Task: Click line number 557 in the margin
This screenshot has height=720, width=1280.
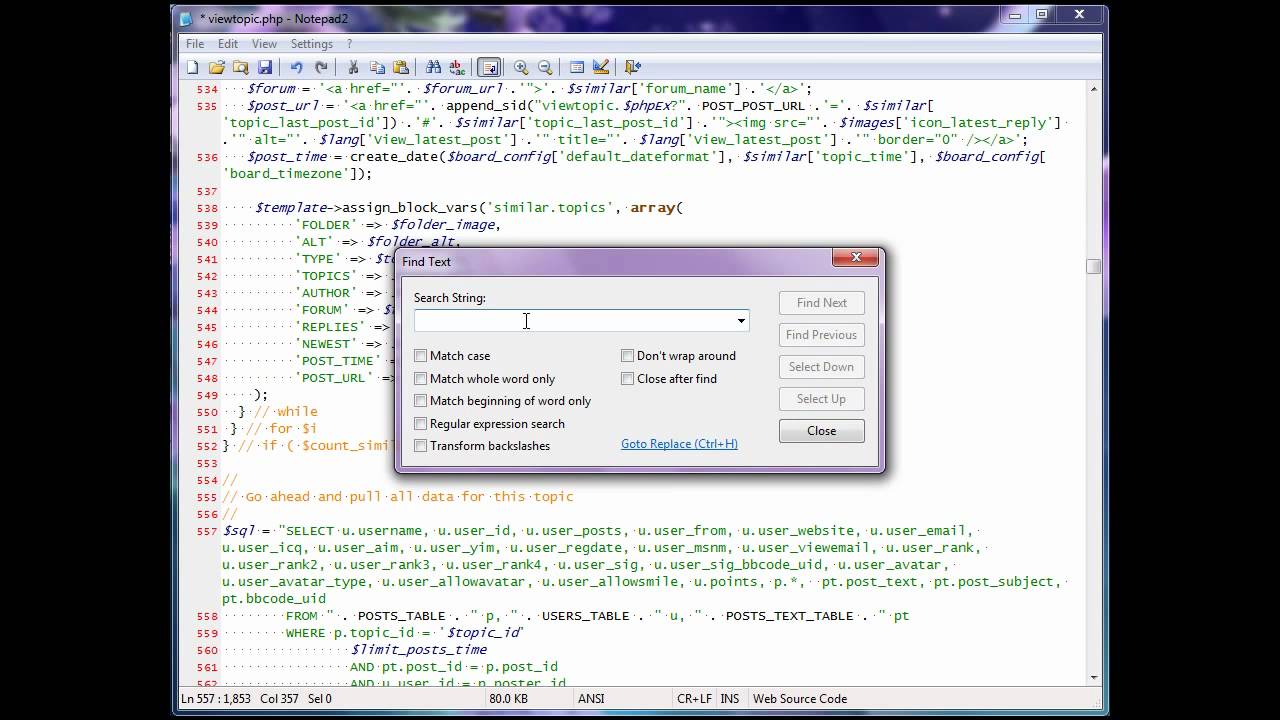Action: pyautogui.click(x=207, y=531)
